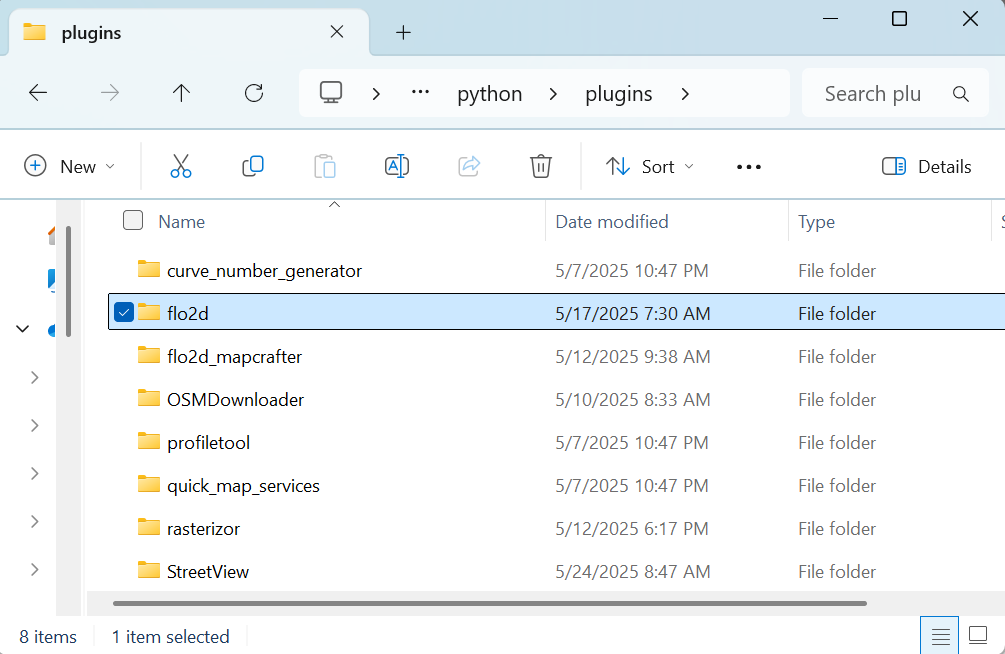This screenshot has width=1005, height=654.
Task: Refresh the current folder view
Action: 254,93
